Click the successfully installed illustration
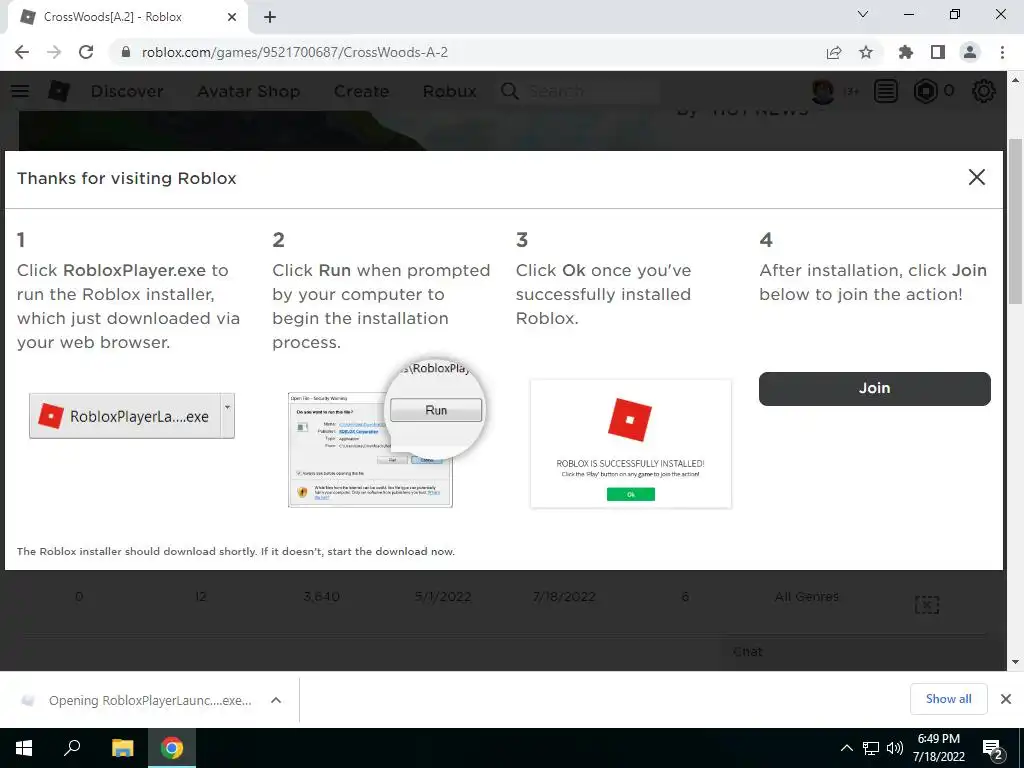The image size is (1024, 768). [631, 443]
